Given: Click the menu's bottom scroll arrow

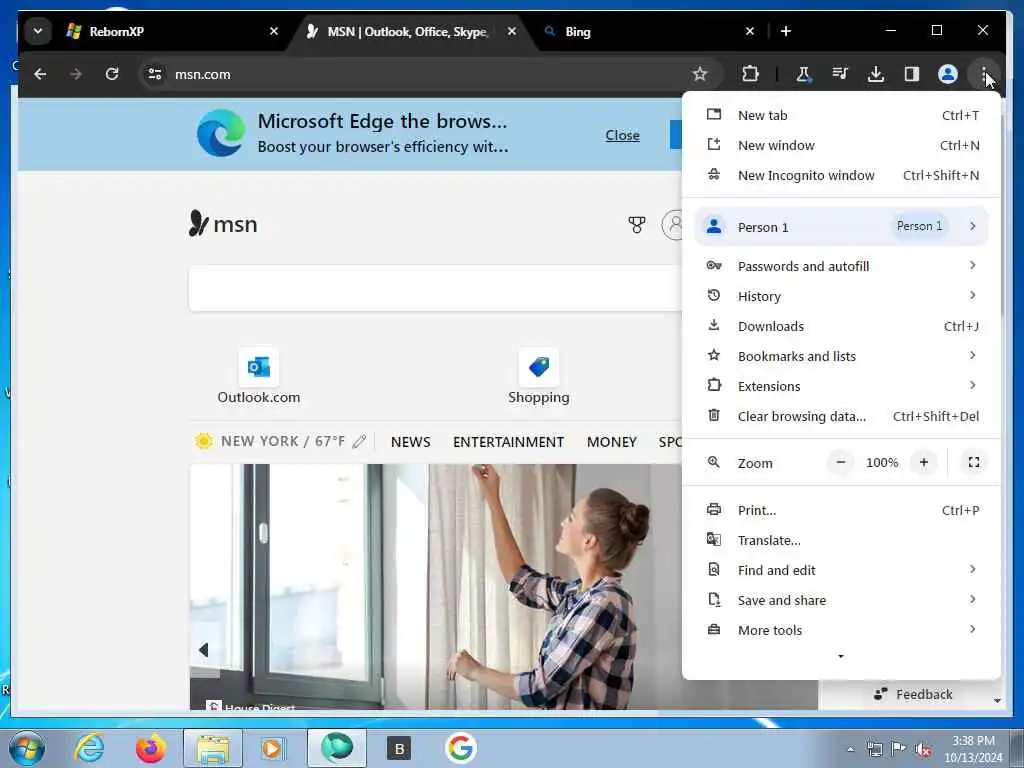Looking at the screenshot, I should point(841,656).
